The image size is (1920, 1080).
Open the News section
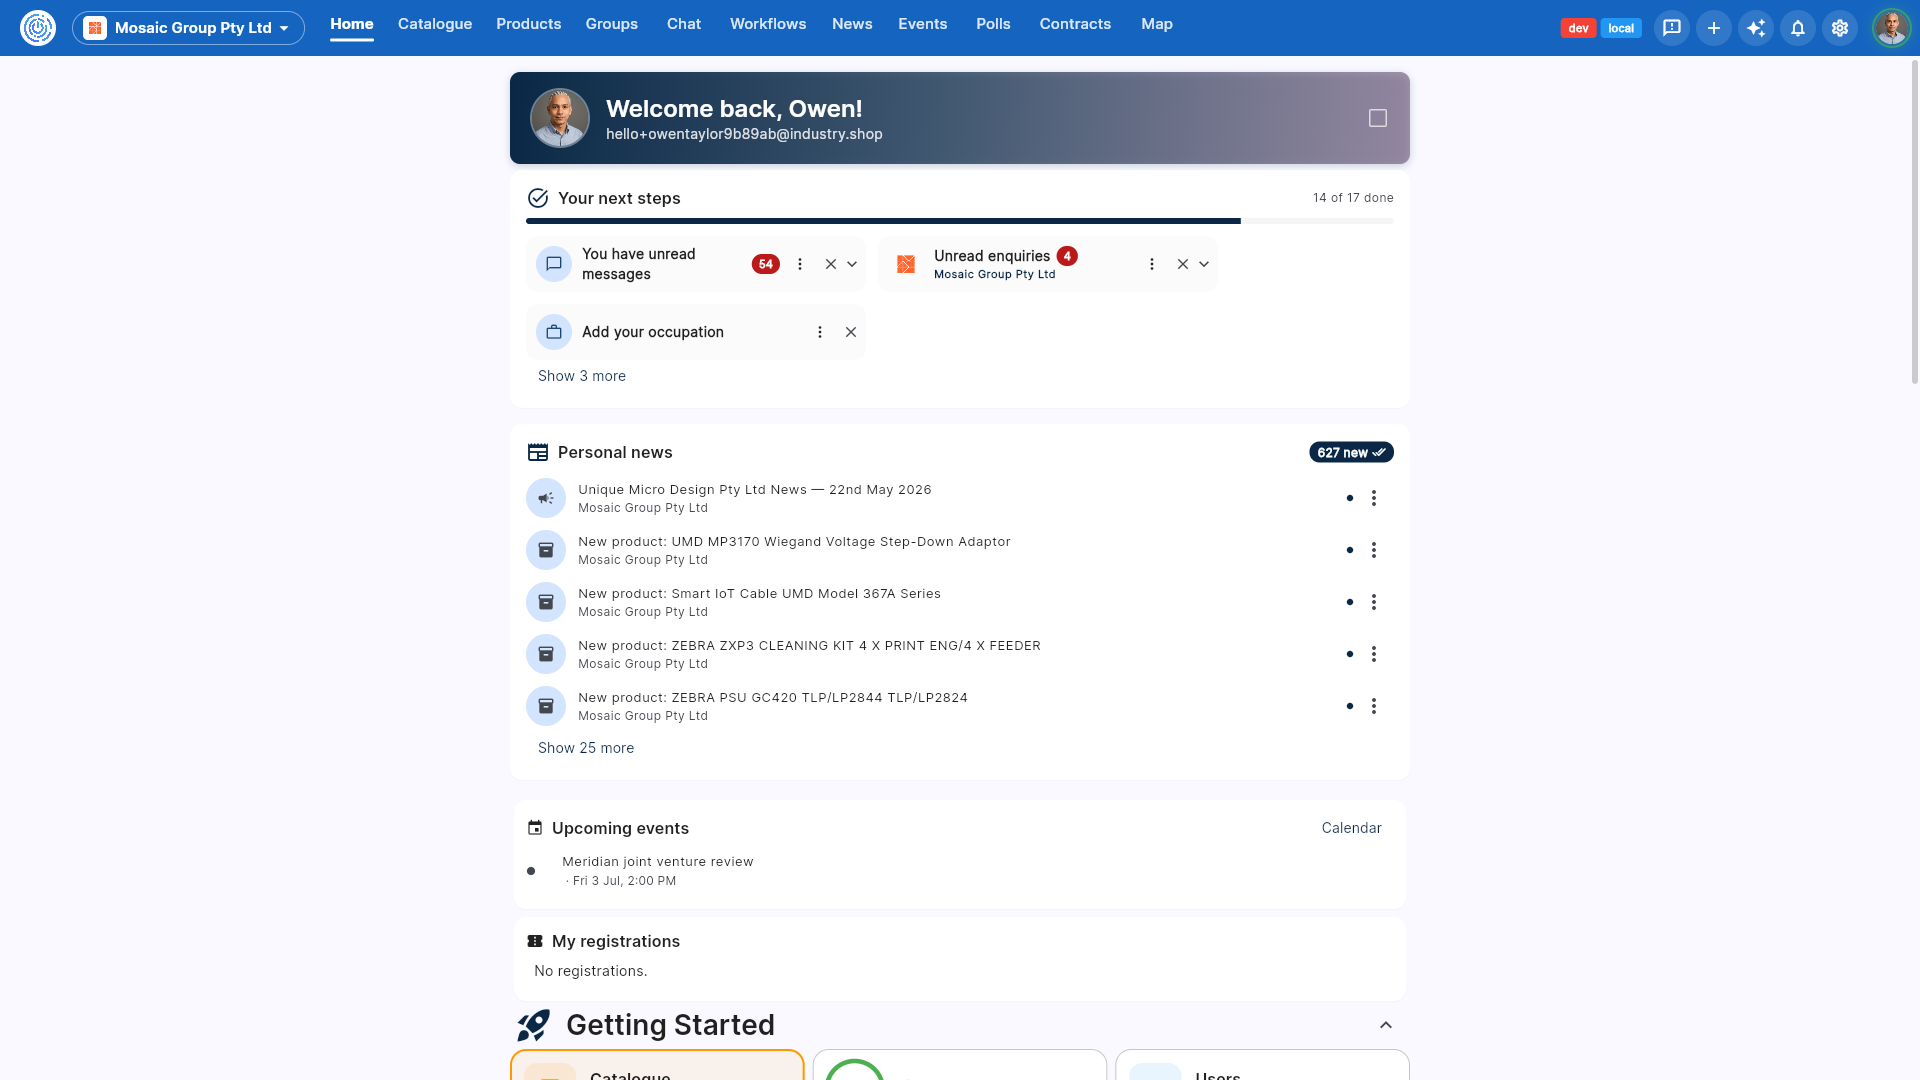(x=852, y=24)
